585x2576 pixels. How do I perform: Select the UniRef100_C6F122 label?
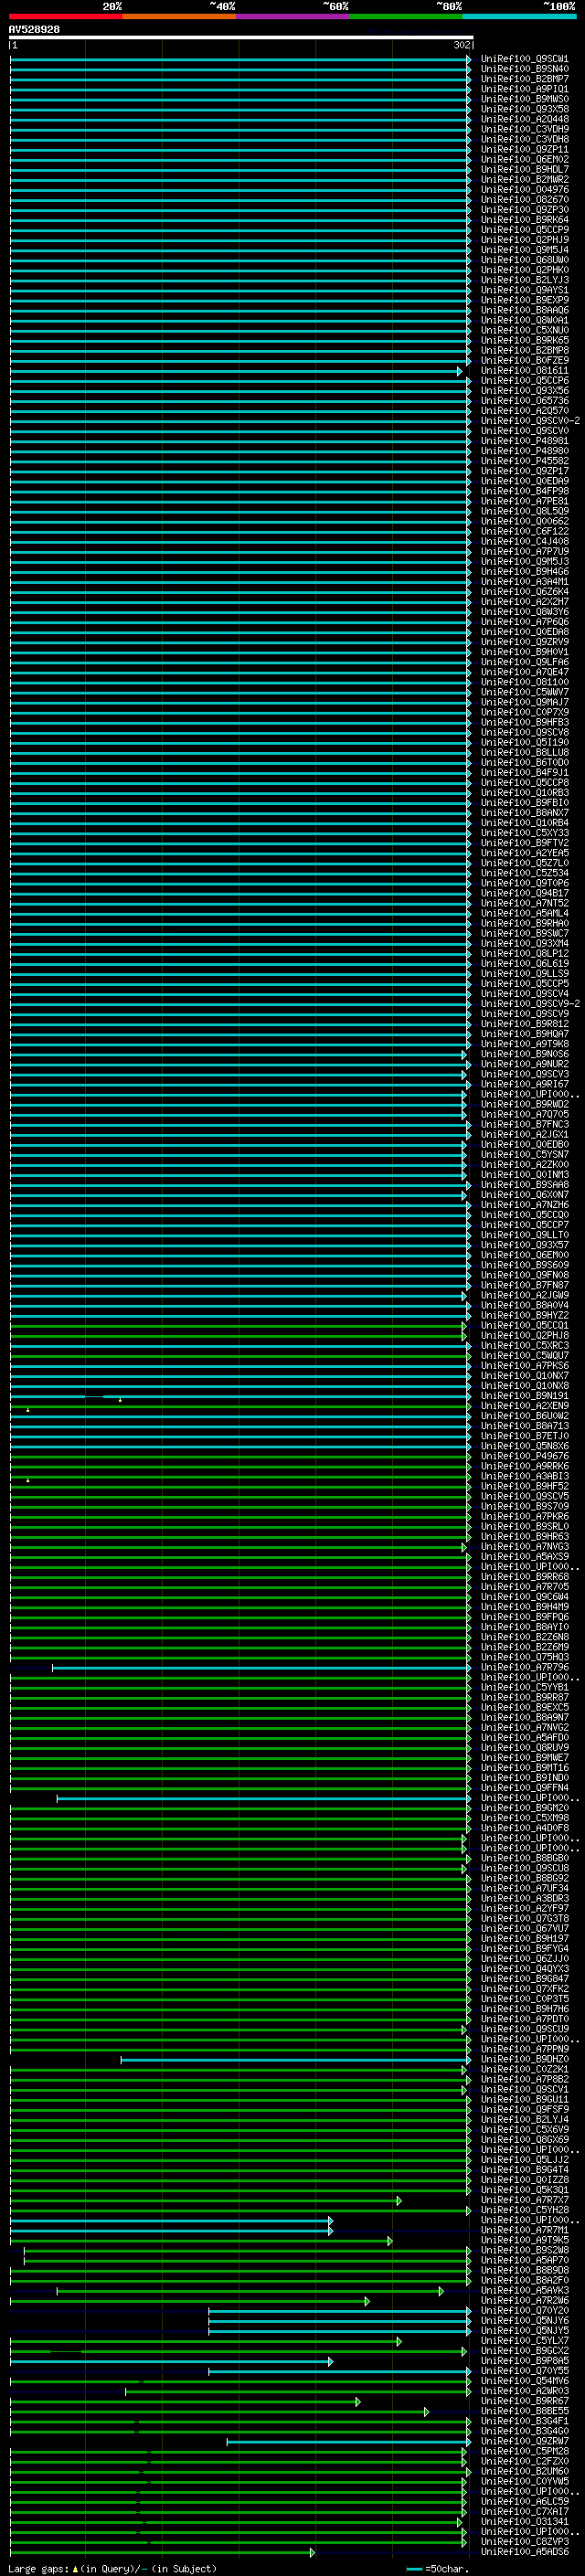coord(524,532)
